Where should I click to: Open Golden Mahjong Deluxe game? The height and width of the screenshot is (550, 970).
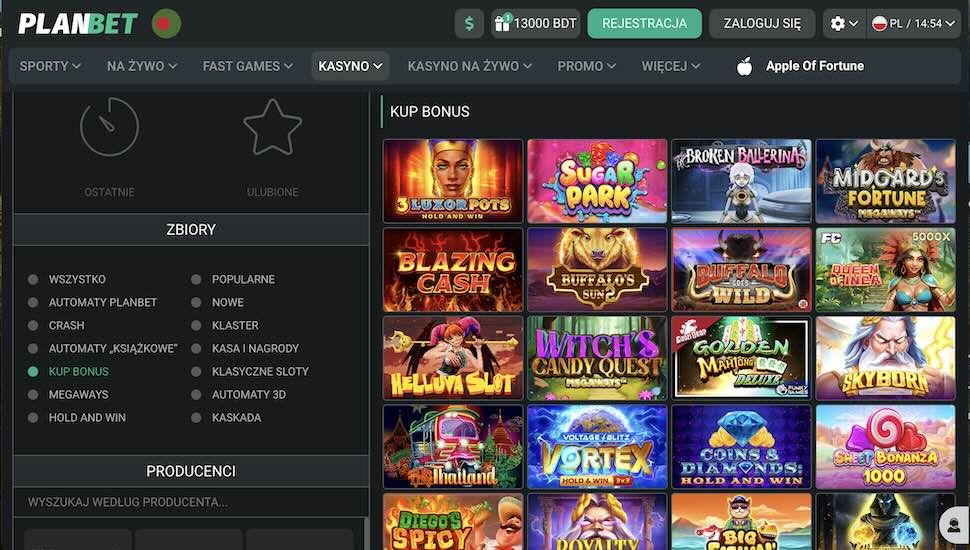(x=741, y=358)
